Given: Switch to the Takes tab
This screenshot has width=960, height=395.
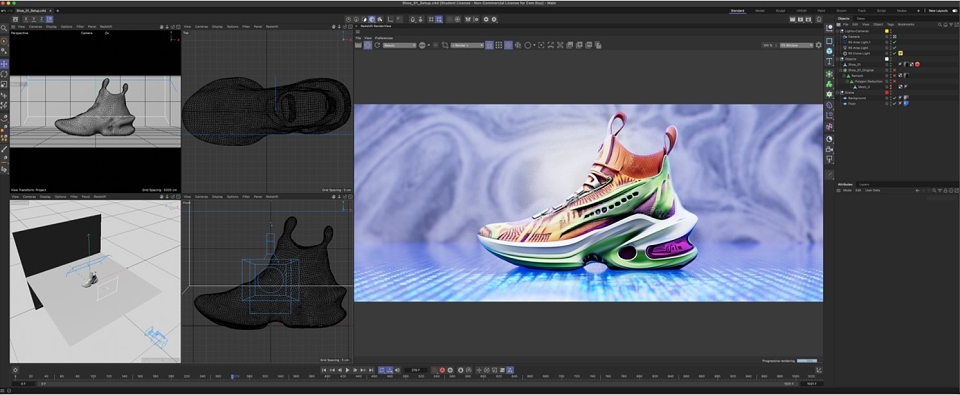Looking at the screenshot, I should [x=860, y=18].
